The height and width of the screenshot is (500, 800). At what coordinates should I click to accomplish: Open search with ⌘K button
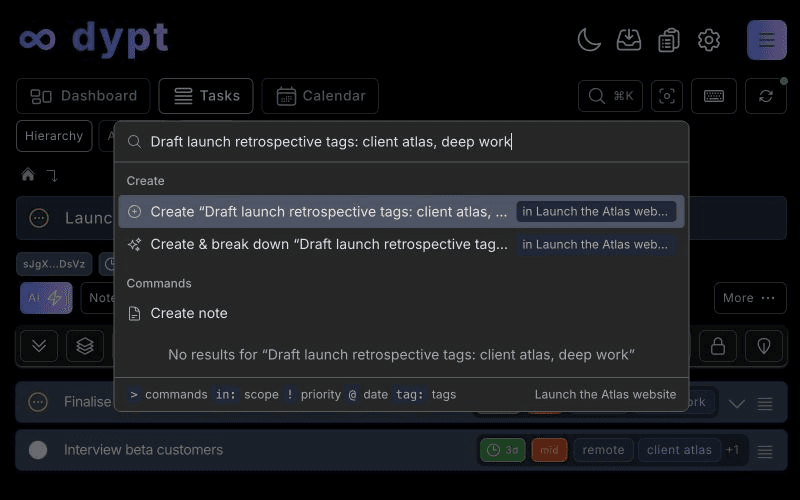[x=610, y=96]
